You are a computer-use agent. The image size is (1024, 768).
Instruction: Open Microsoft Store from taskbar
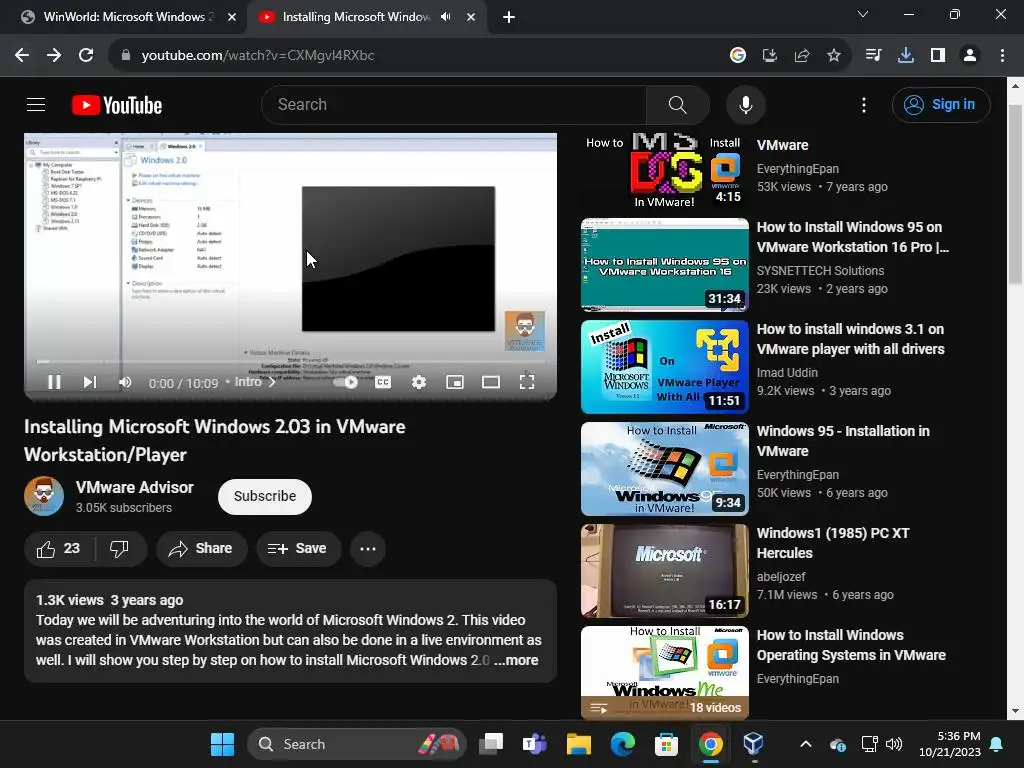(x=666, y=744)
